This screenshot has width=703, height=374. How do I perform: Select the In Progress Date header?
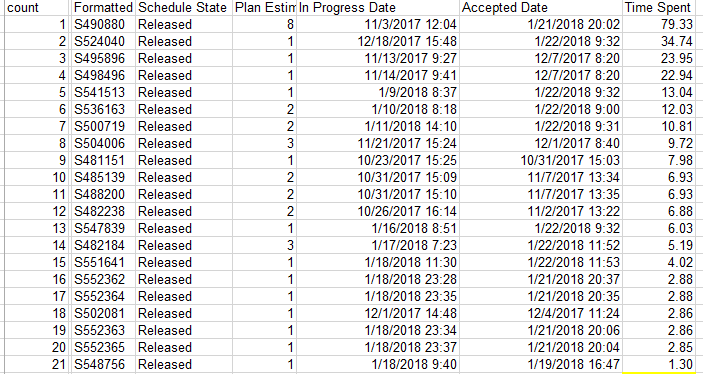(x=378, y=8)
